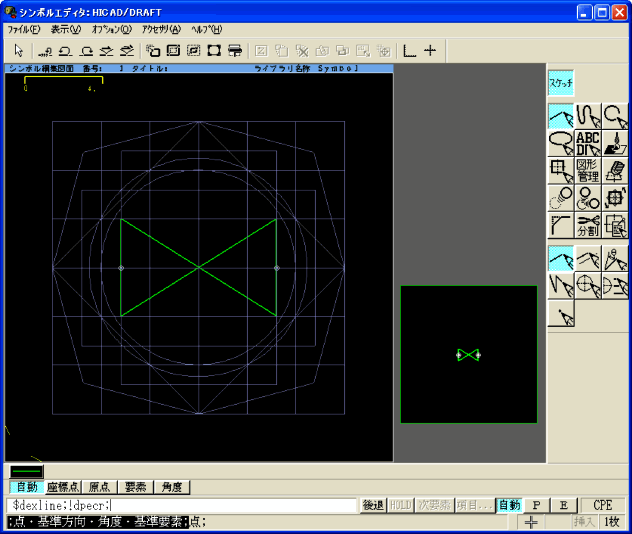
Task: Click the corner fillet tool icon
Action: [561, 225]
